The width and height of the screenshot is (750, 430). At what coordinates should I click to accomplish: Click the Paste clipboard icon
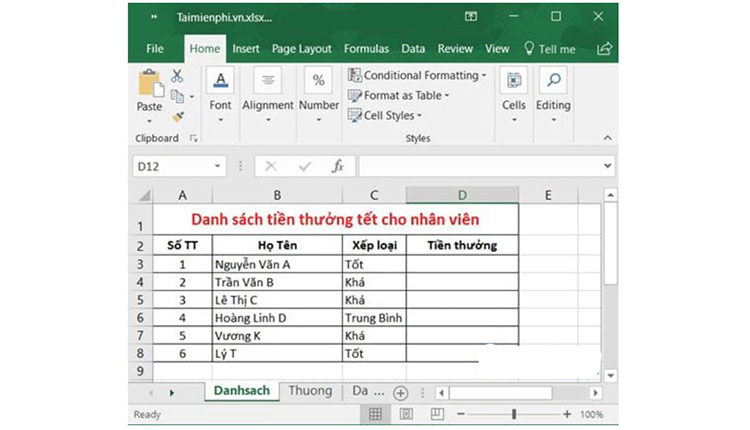click(x=151, y=83)
